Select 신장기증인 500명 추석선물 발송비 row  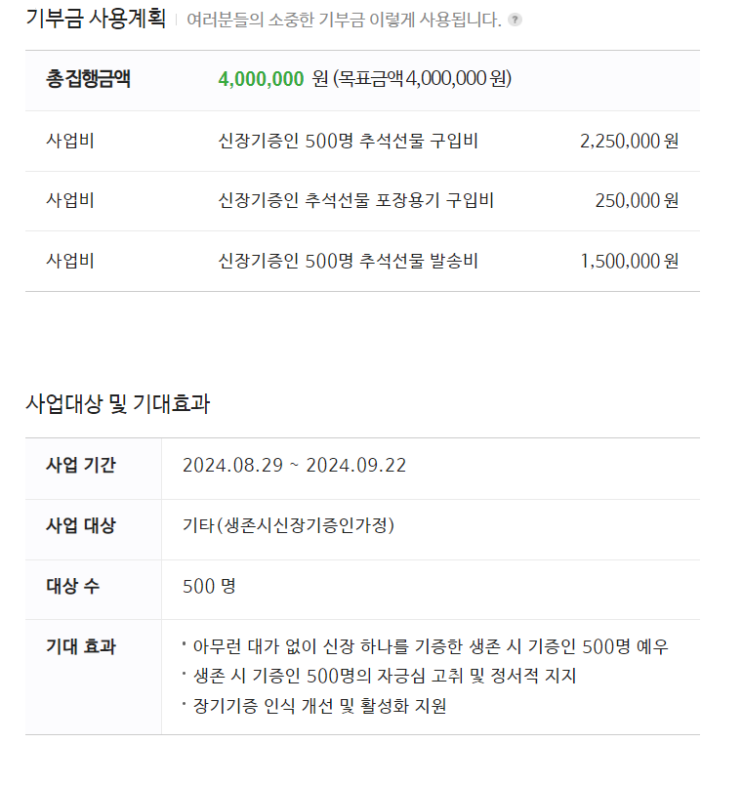point(362,261)
